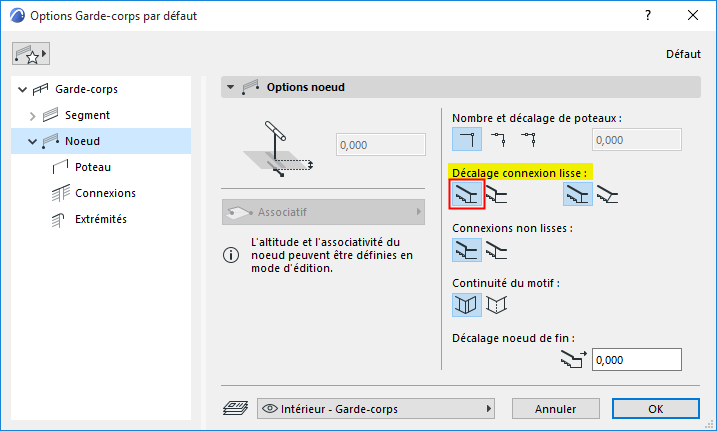Expand the Segment tree item
The image size is (717, 431).
coord(32,116)
